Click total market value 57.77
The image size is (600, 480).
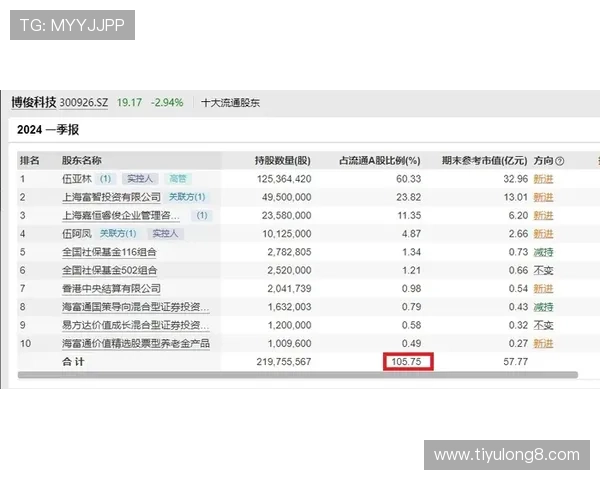click(x=516, y=362)
